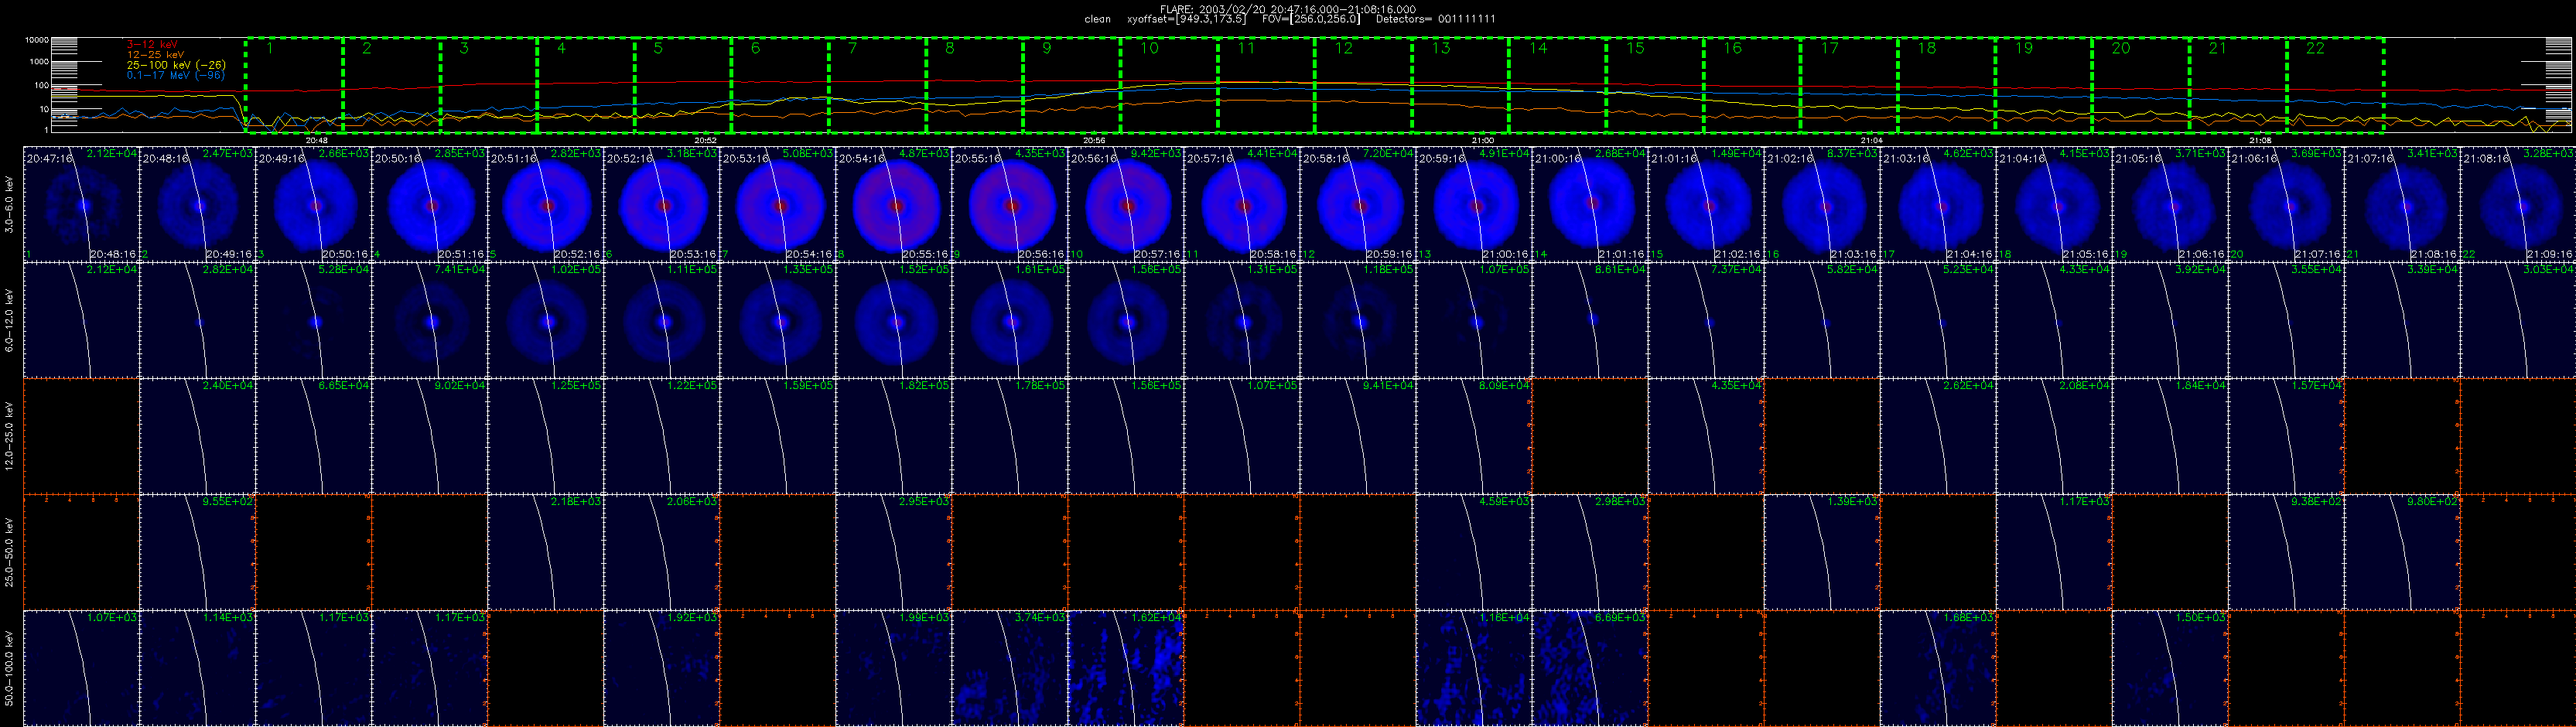Open the 12.0-25.0 keV image labeled 2.40E+04
This screenshot has width=2576, height=727.
[x=198, y=436]
